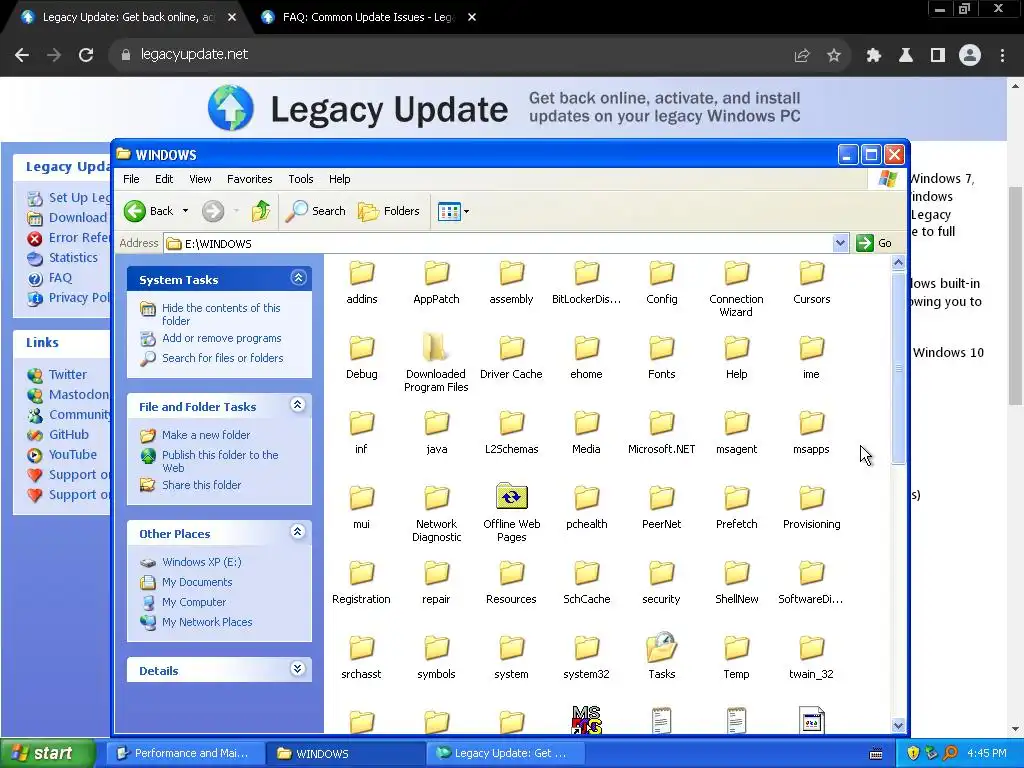
Task: Open the View menu
Action: click(x=200, y=179)
